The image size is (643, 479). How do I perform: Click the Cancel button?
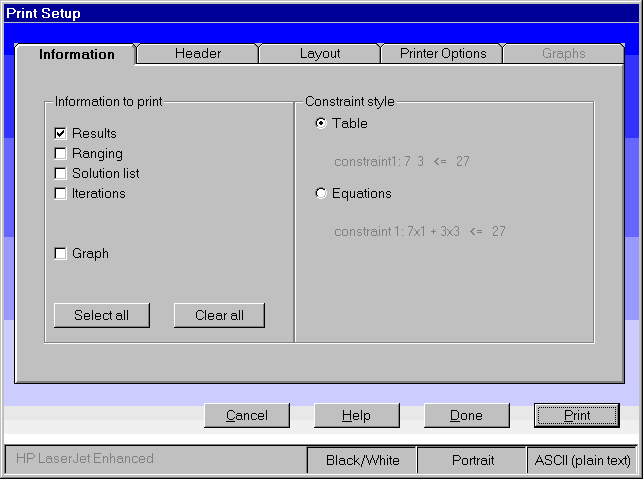coord(247,415)
